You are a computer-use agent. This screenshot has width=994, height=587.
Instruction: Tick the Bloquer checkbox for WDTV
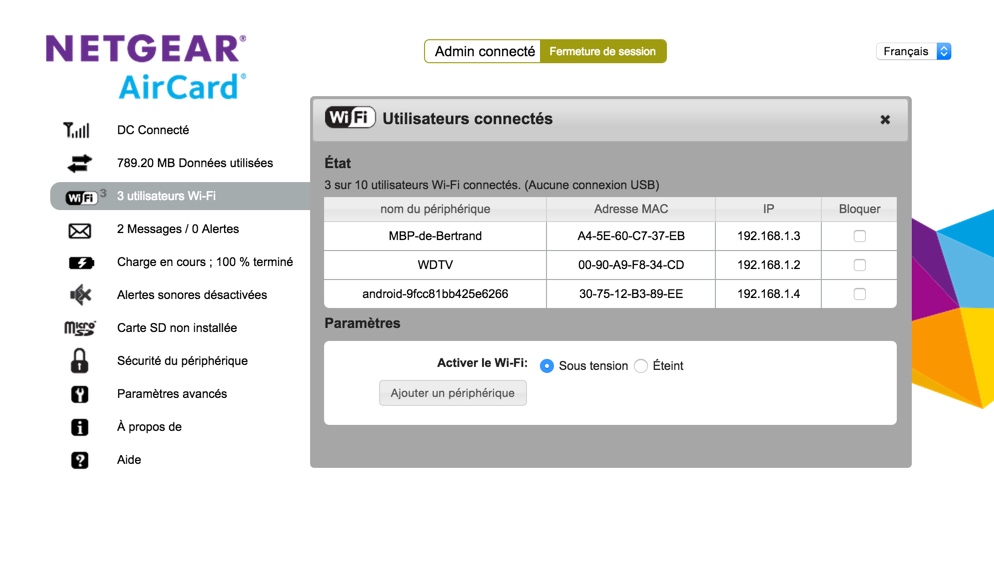click(x=859, y=265)
